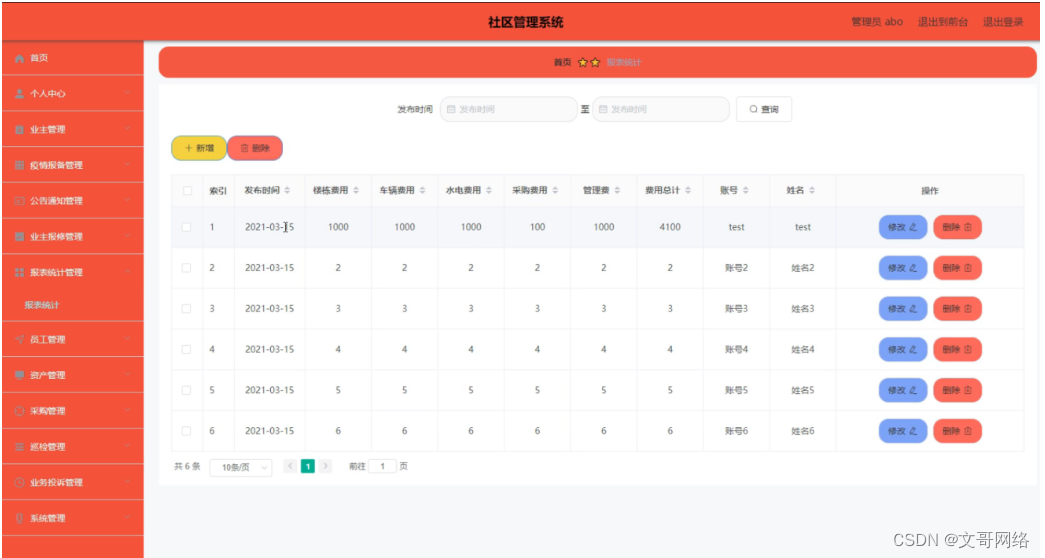Check the checkbox for row 1 (test)

click(187, 227)
